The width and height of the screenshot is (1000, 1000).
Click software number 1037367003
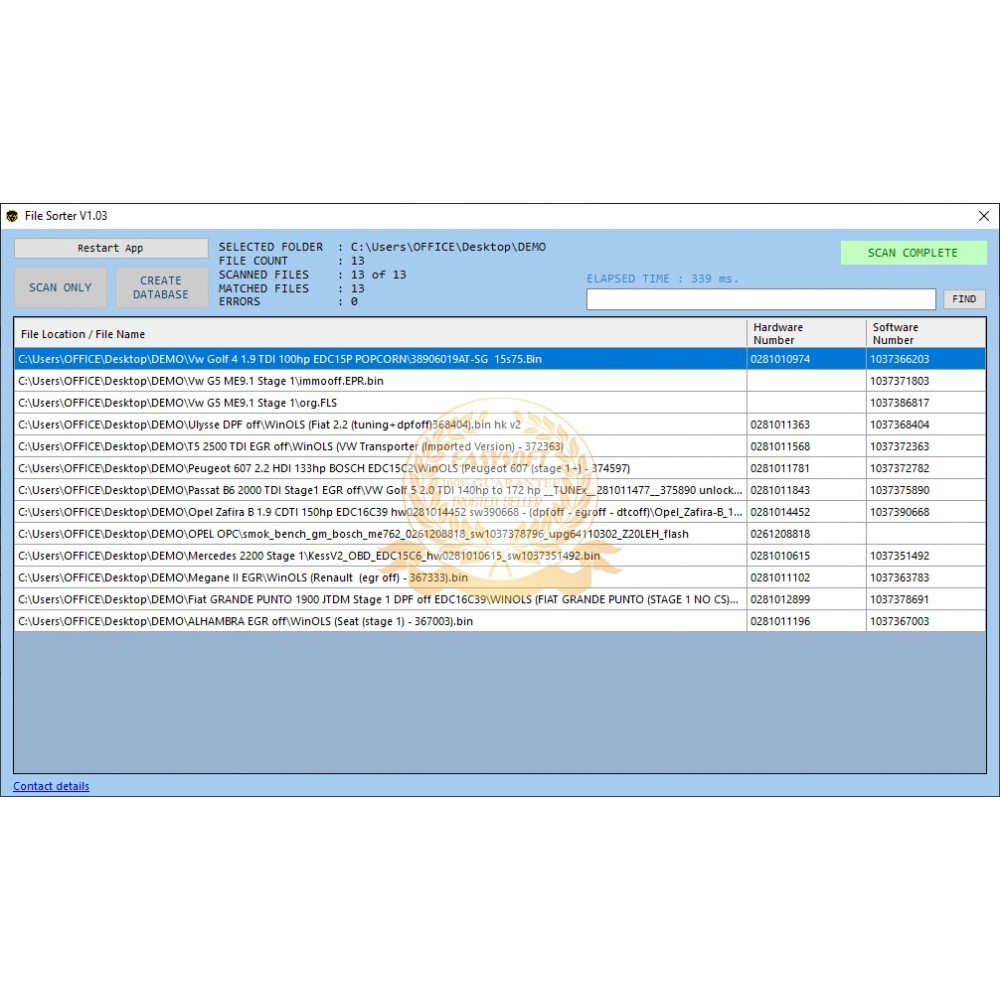click(900, 621)
